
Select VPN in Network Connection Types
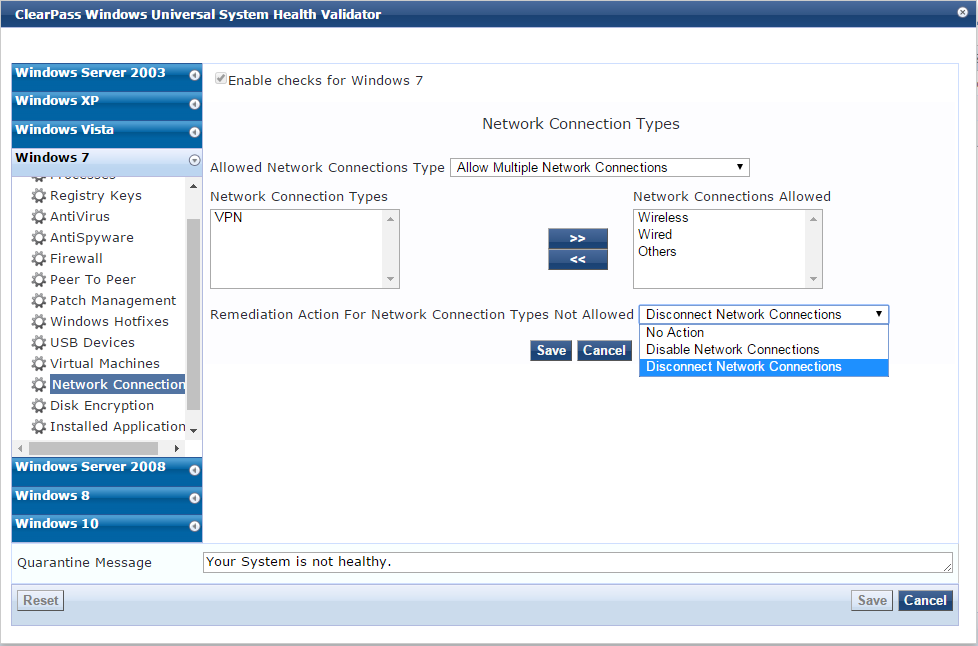(228, 218)
